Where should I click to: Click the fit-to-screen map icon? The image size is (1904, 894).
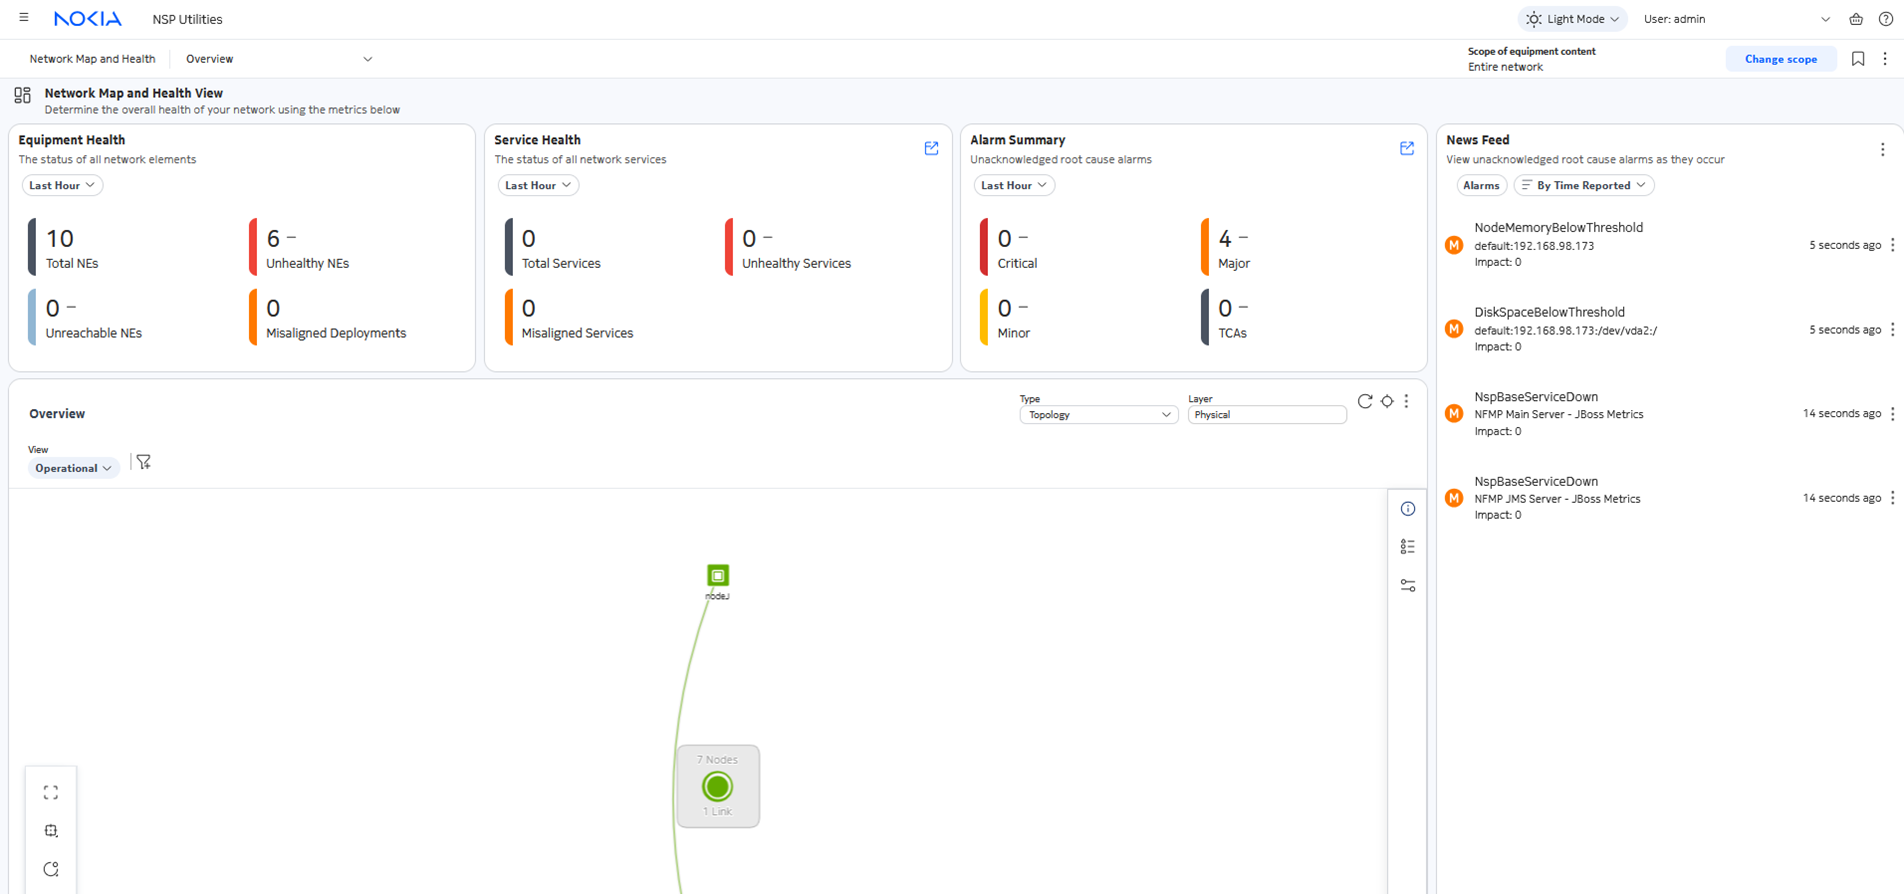(51, 793)
